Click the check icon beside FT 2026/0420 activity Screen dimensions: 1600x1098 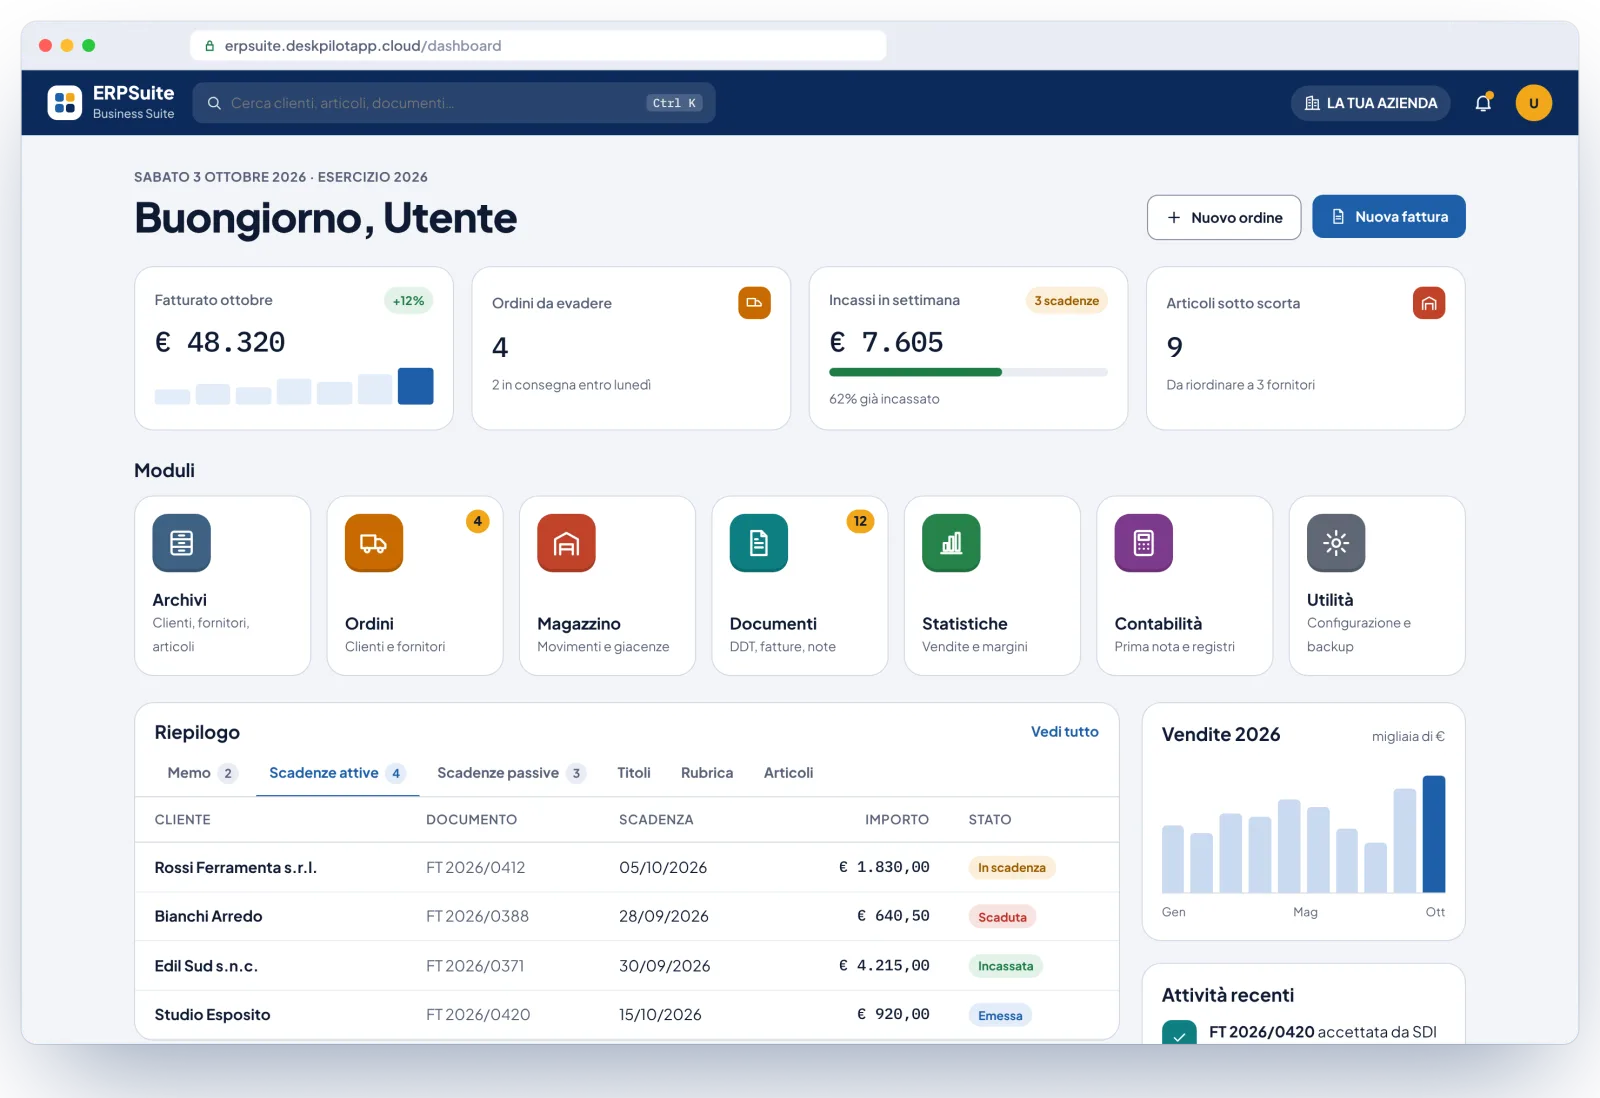pos(1179,1034)
